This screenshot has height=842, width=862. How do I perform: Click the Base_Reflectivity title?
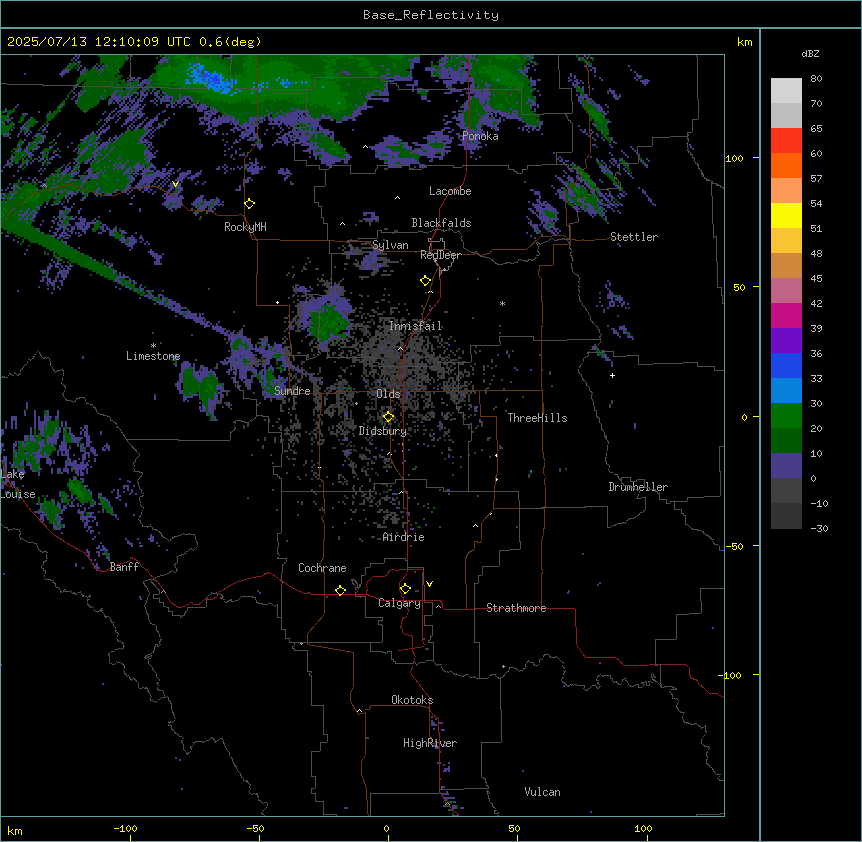pos(431,15)
